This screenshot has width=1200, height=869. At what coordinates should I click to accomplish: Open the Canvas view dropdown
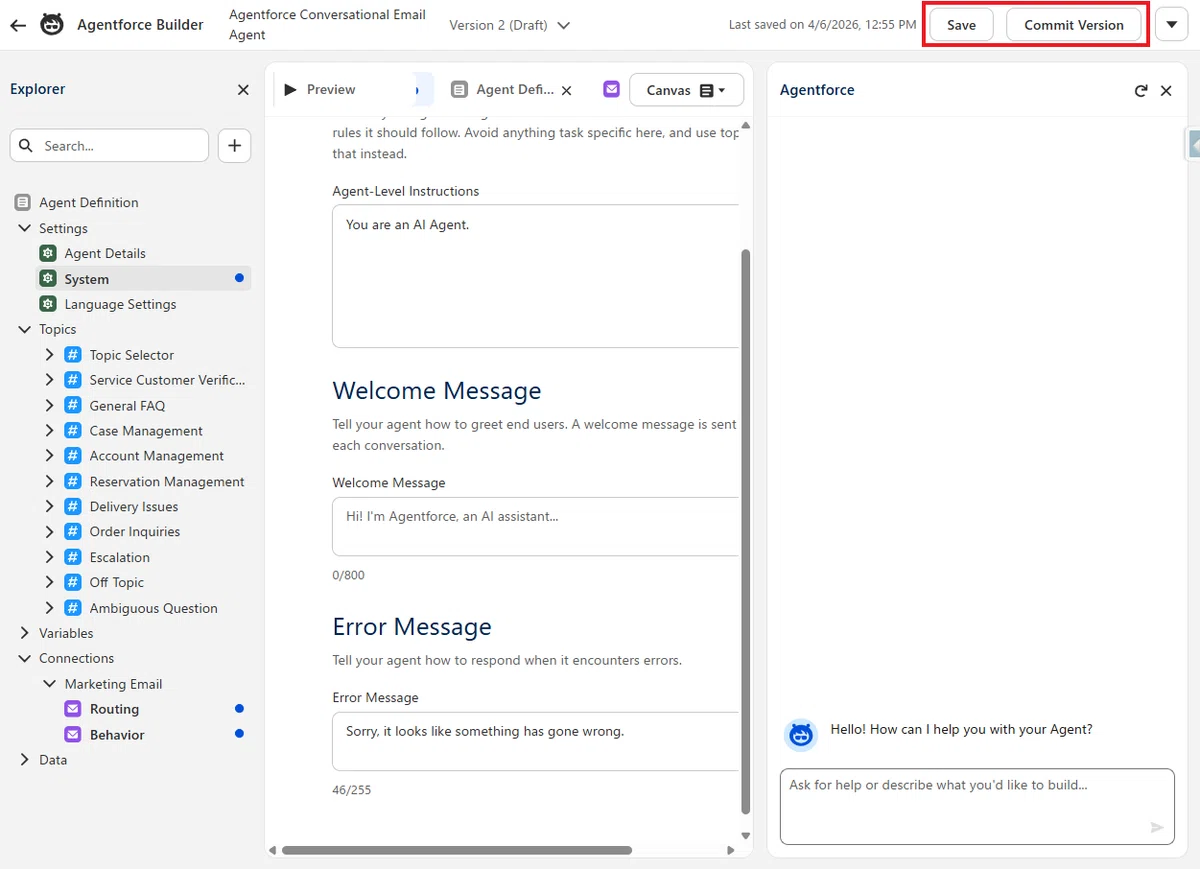point(686,90)
